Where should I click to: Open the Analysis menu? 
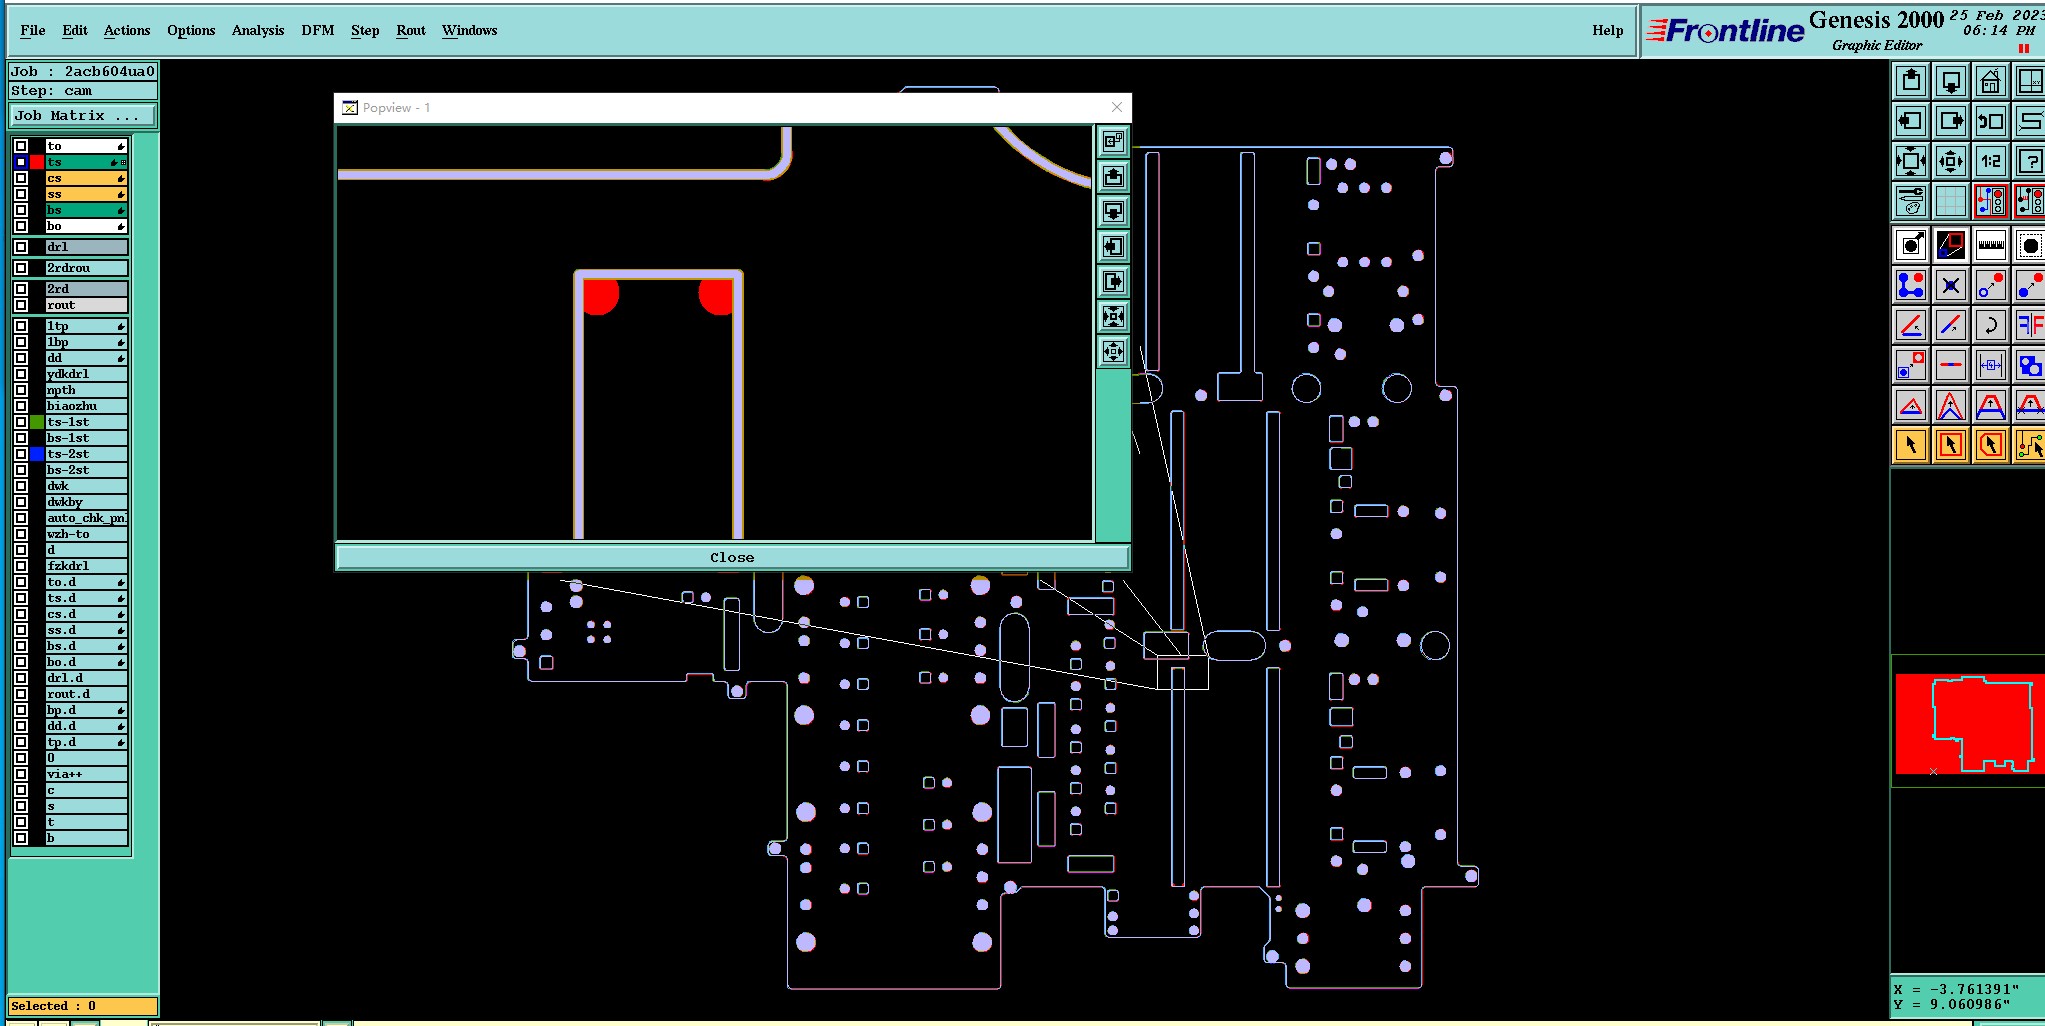[x=258, y=30]
